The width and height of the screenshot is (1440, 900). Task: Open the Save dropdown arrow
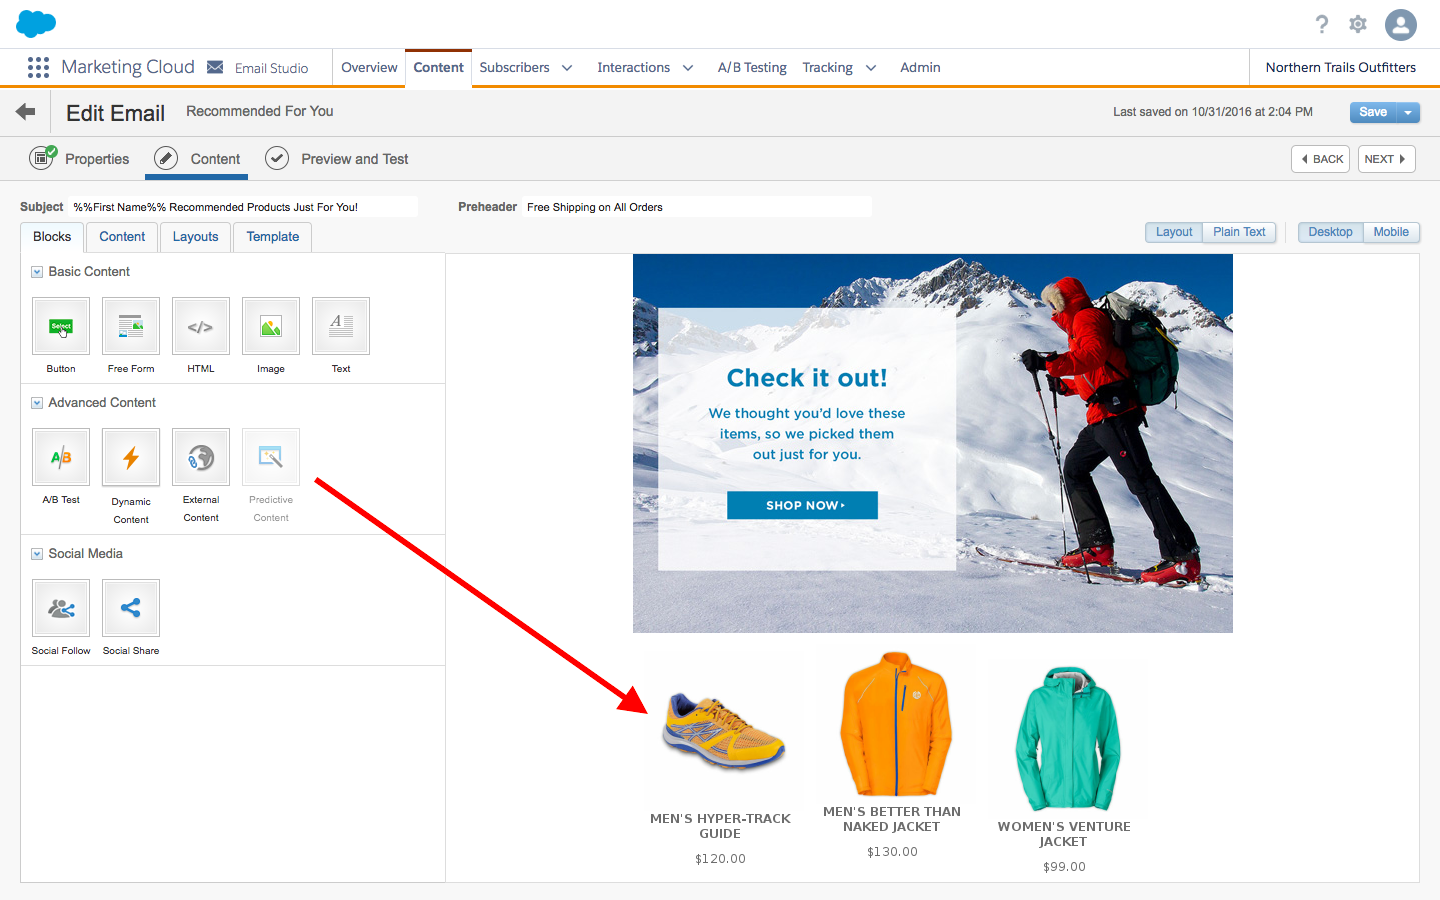click(1408, 112)
